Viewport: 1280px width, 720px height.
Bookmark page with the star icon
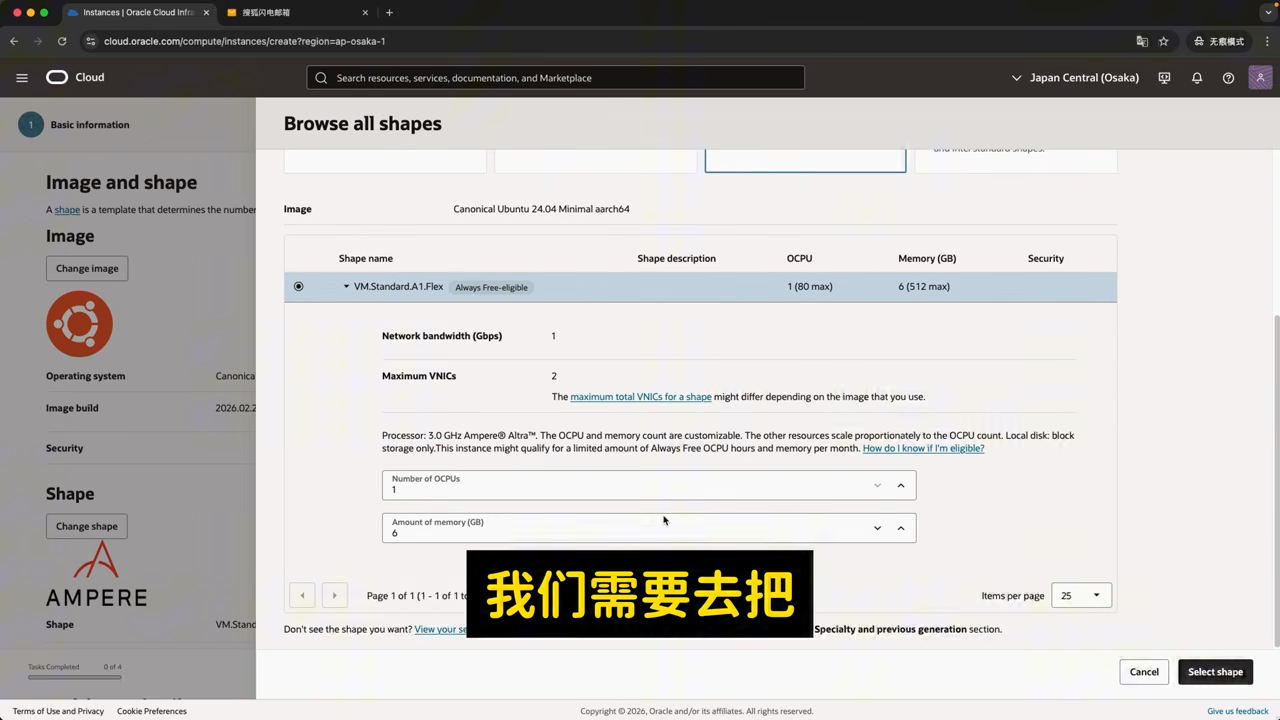click(1163, 41)
